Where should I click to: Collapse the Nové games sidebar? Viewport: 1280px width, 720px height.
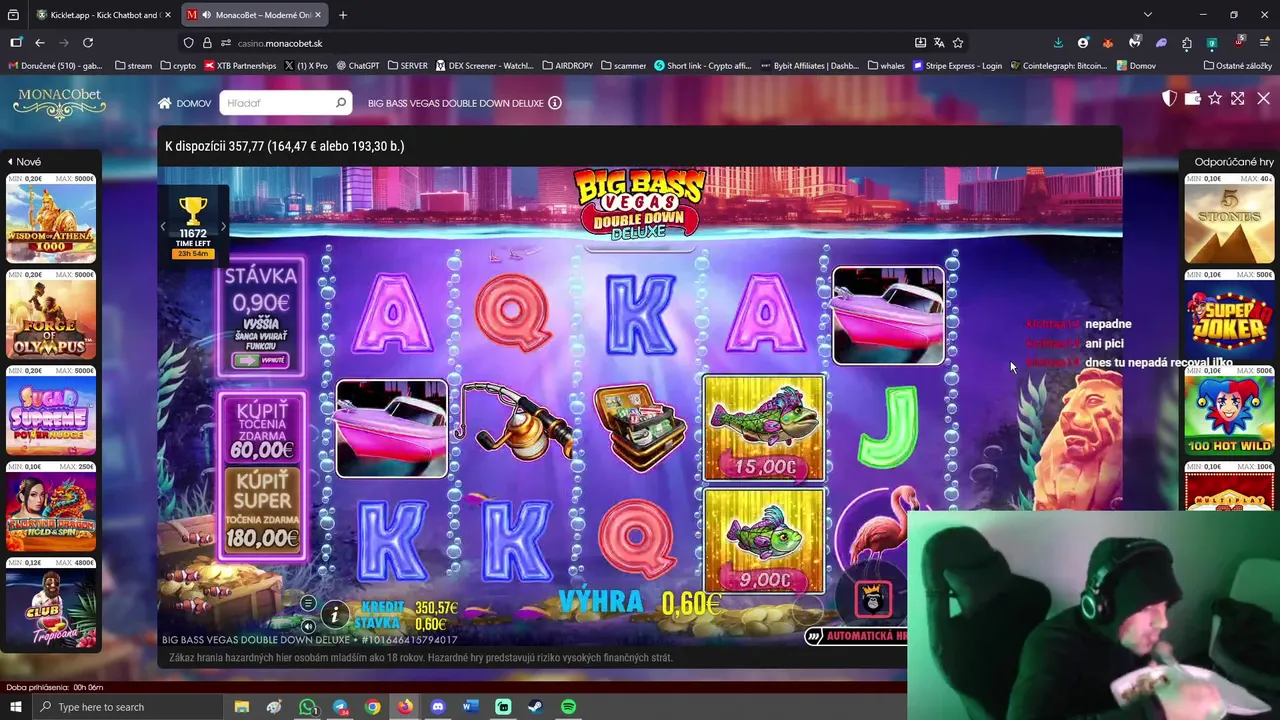pos(24,162)
